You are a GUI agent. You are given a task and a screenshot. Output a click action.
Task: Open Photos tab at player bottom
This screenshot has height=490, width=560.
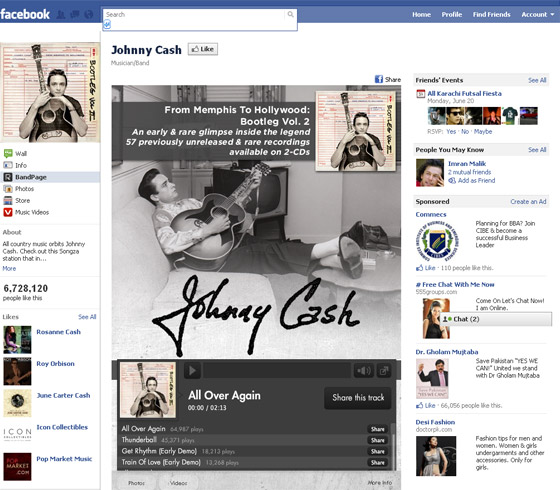136,483
